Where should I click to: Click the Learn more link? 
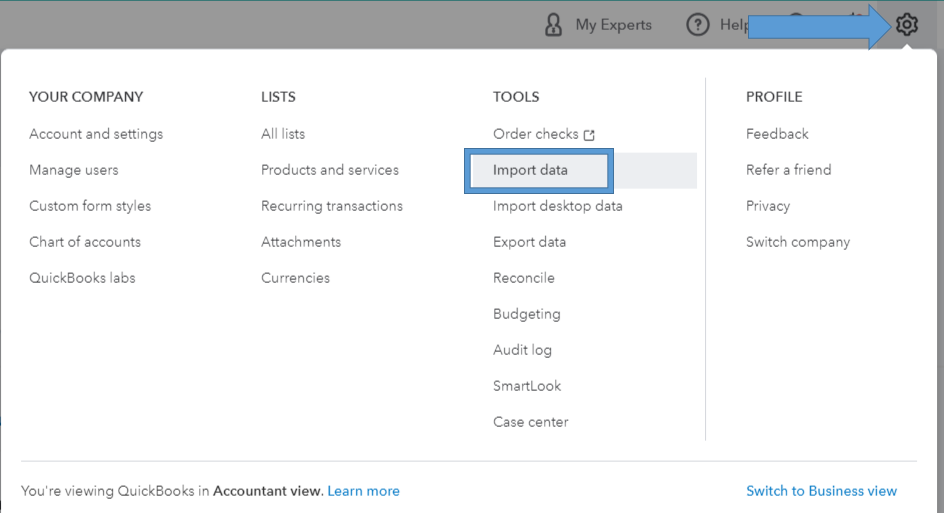[x=363, y=491]
